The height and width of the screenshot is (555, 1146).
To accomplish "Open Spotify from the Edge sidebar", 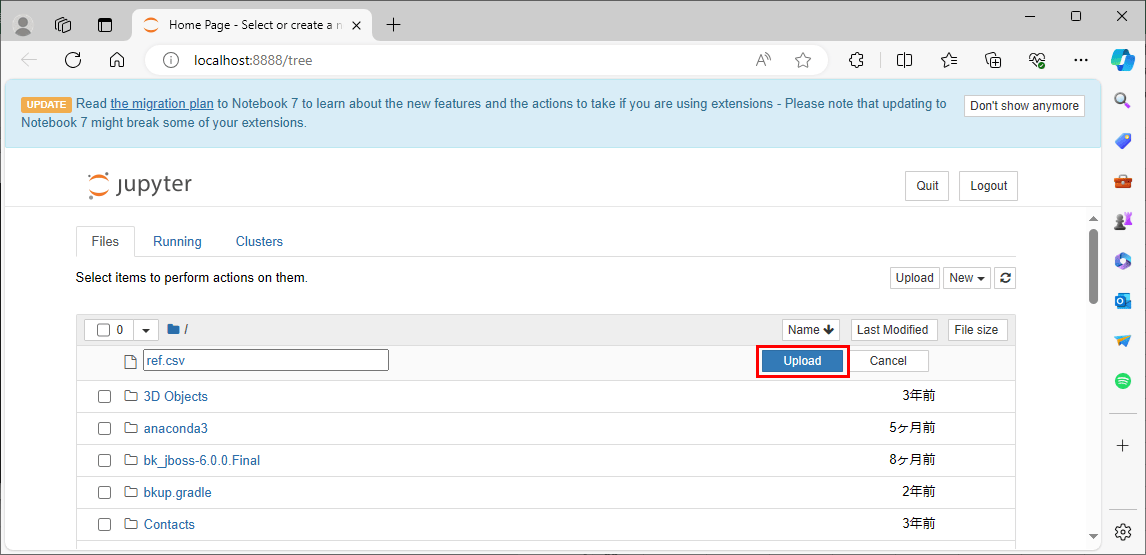I will point(1123,381).
